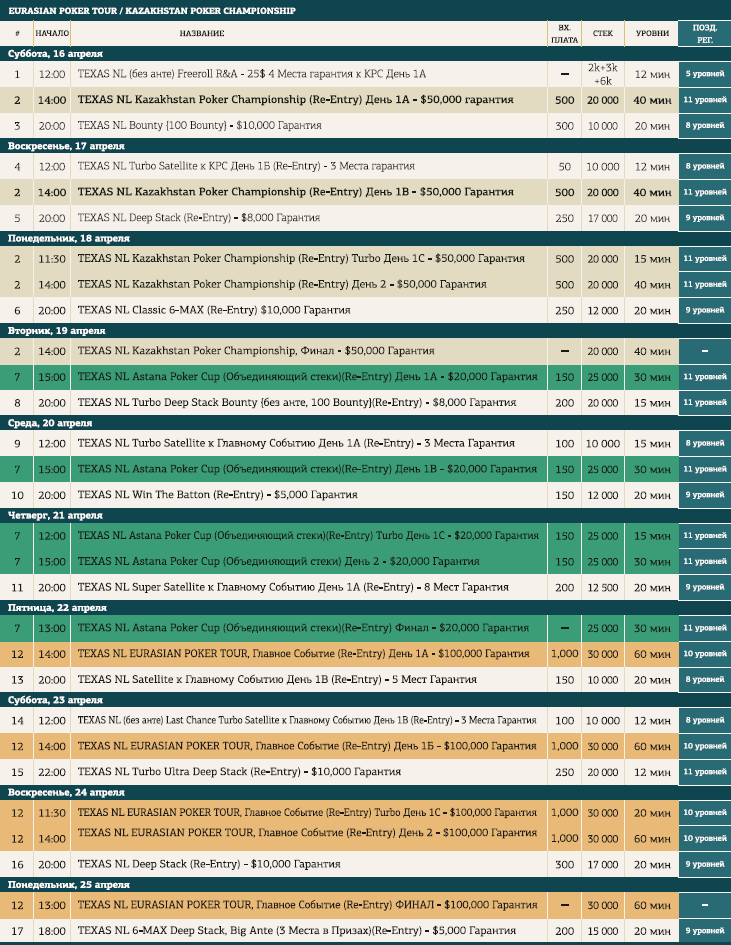The width and height of the screenshot is (731, 945).
Task: Click the СТЕК column header
Action: tap(602, 33)
